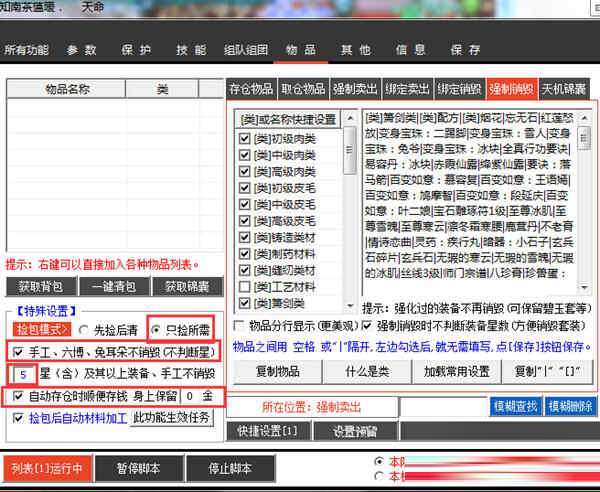
Task: Click the 身上保留 gold amount field
Action: coord(190,396)
